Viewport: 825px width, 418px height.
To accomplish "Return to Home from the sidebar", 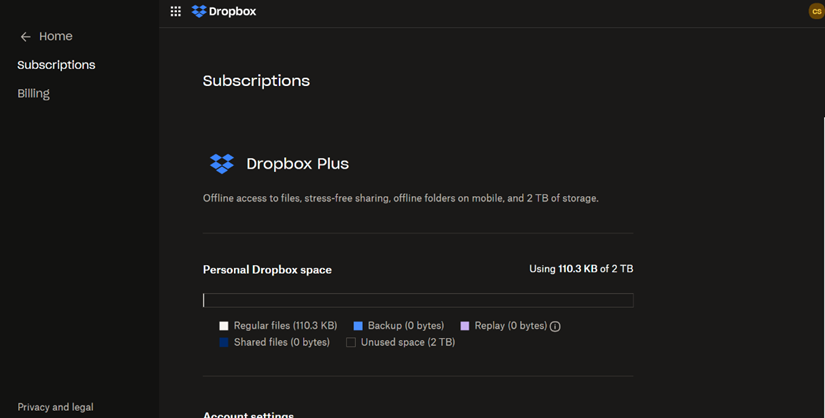I will (x=56, y=36).
